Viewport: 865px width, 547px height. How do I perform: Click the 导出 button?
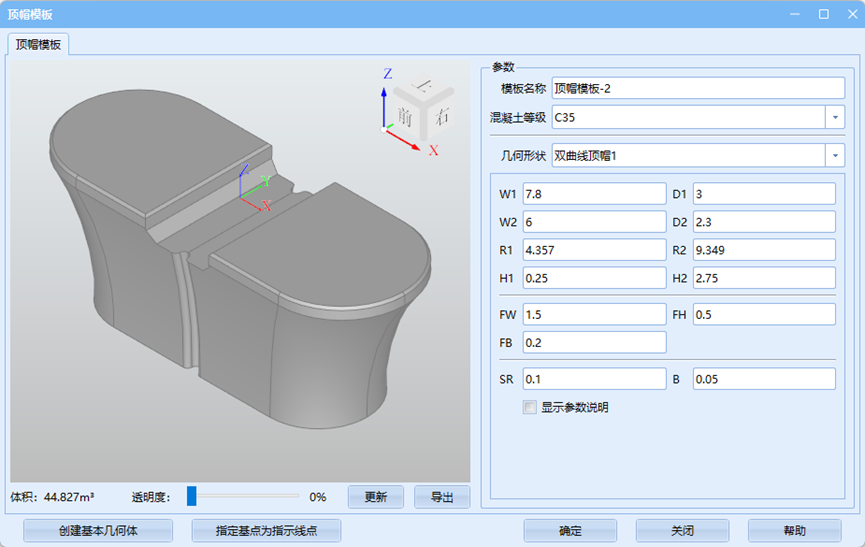tap(442, 497)
